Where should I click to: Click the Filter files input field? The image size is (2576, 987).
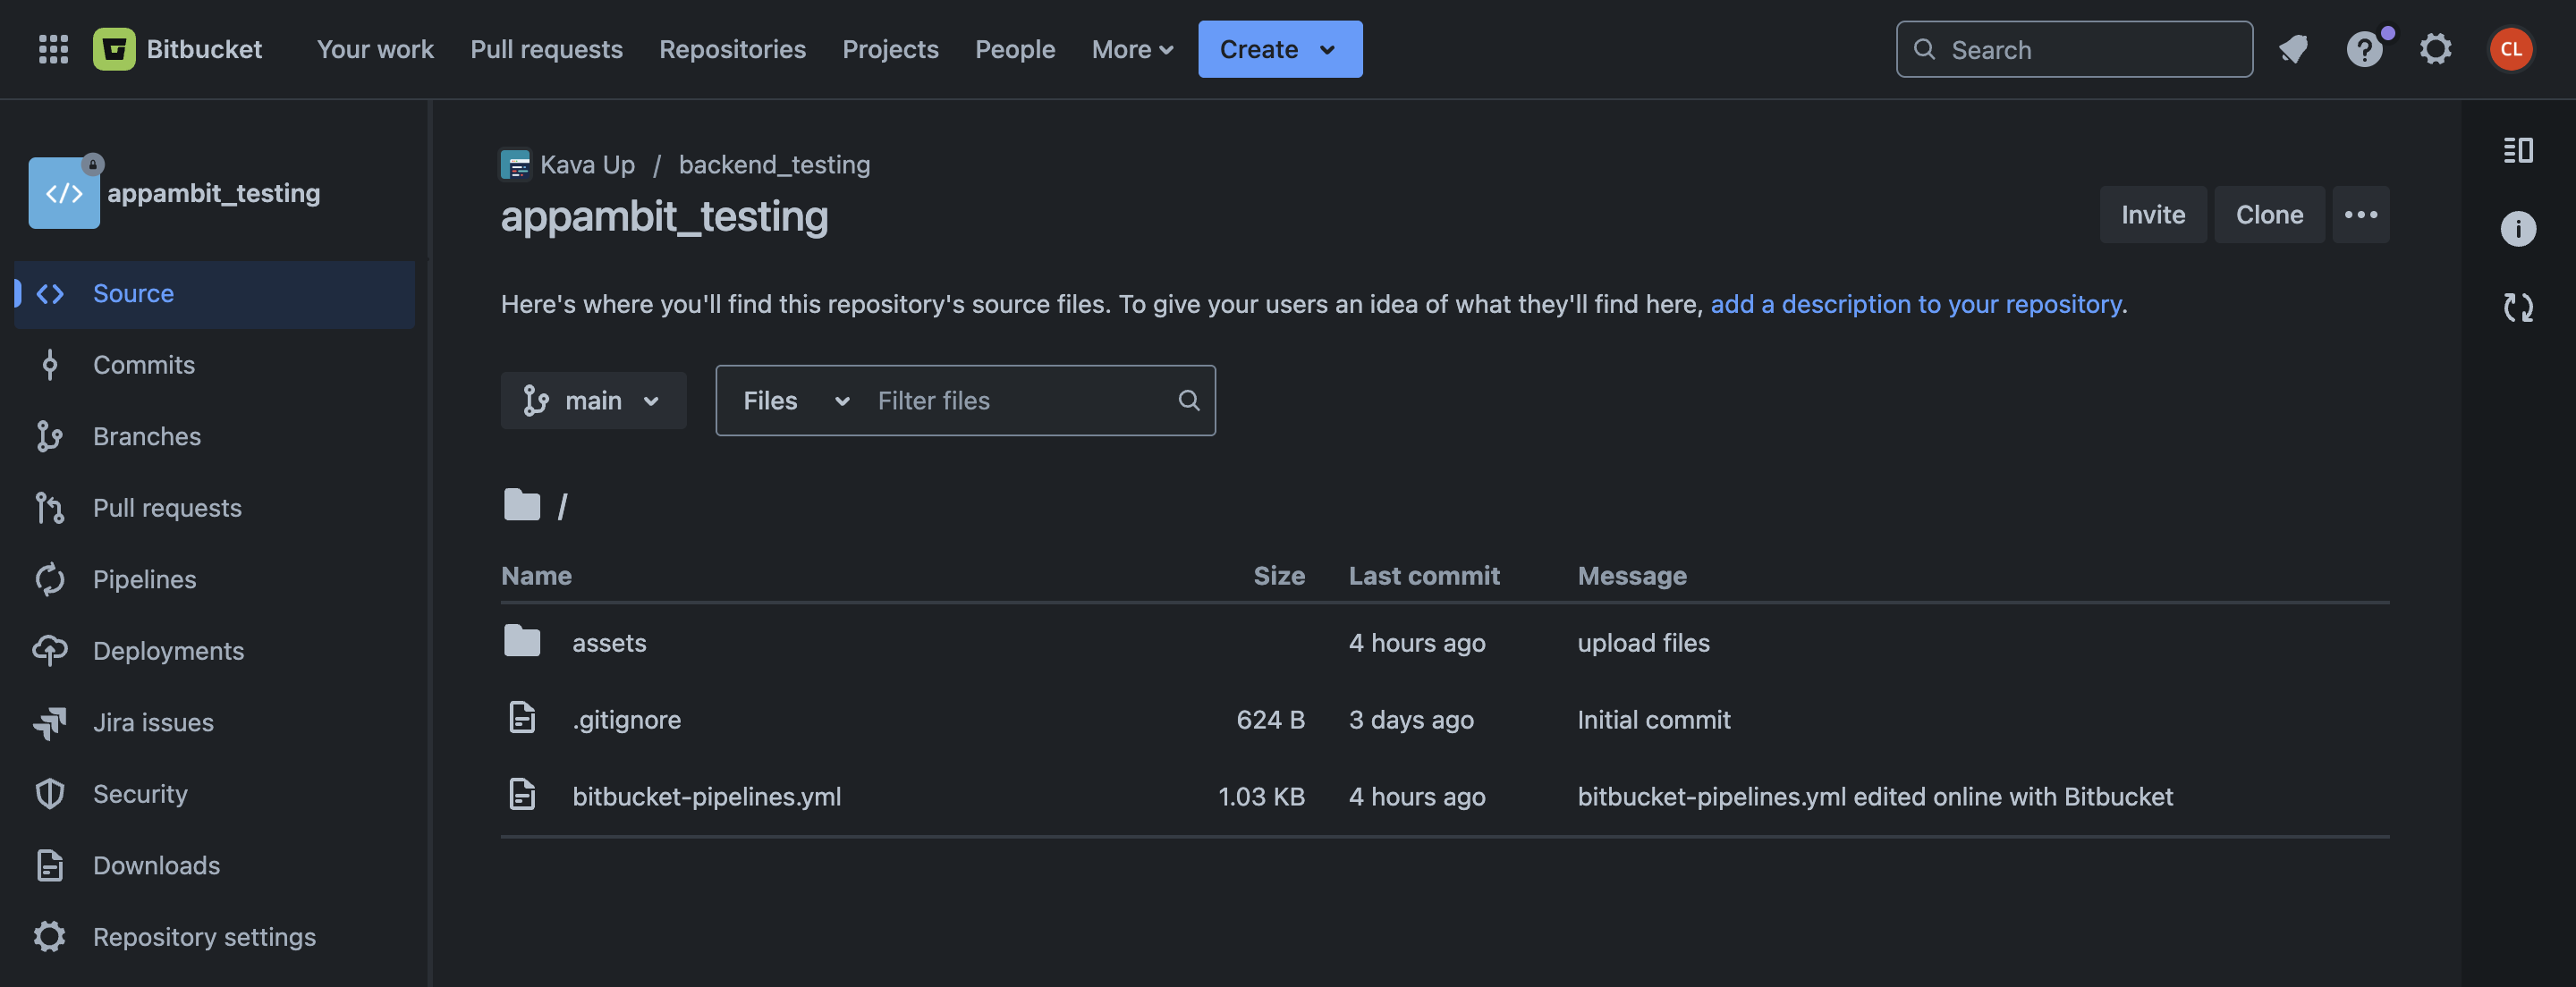click(1020, 401)
